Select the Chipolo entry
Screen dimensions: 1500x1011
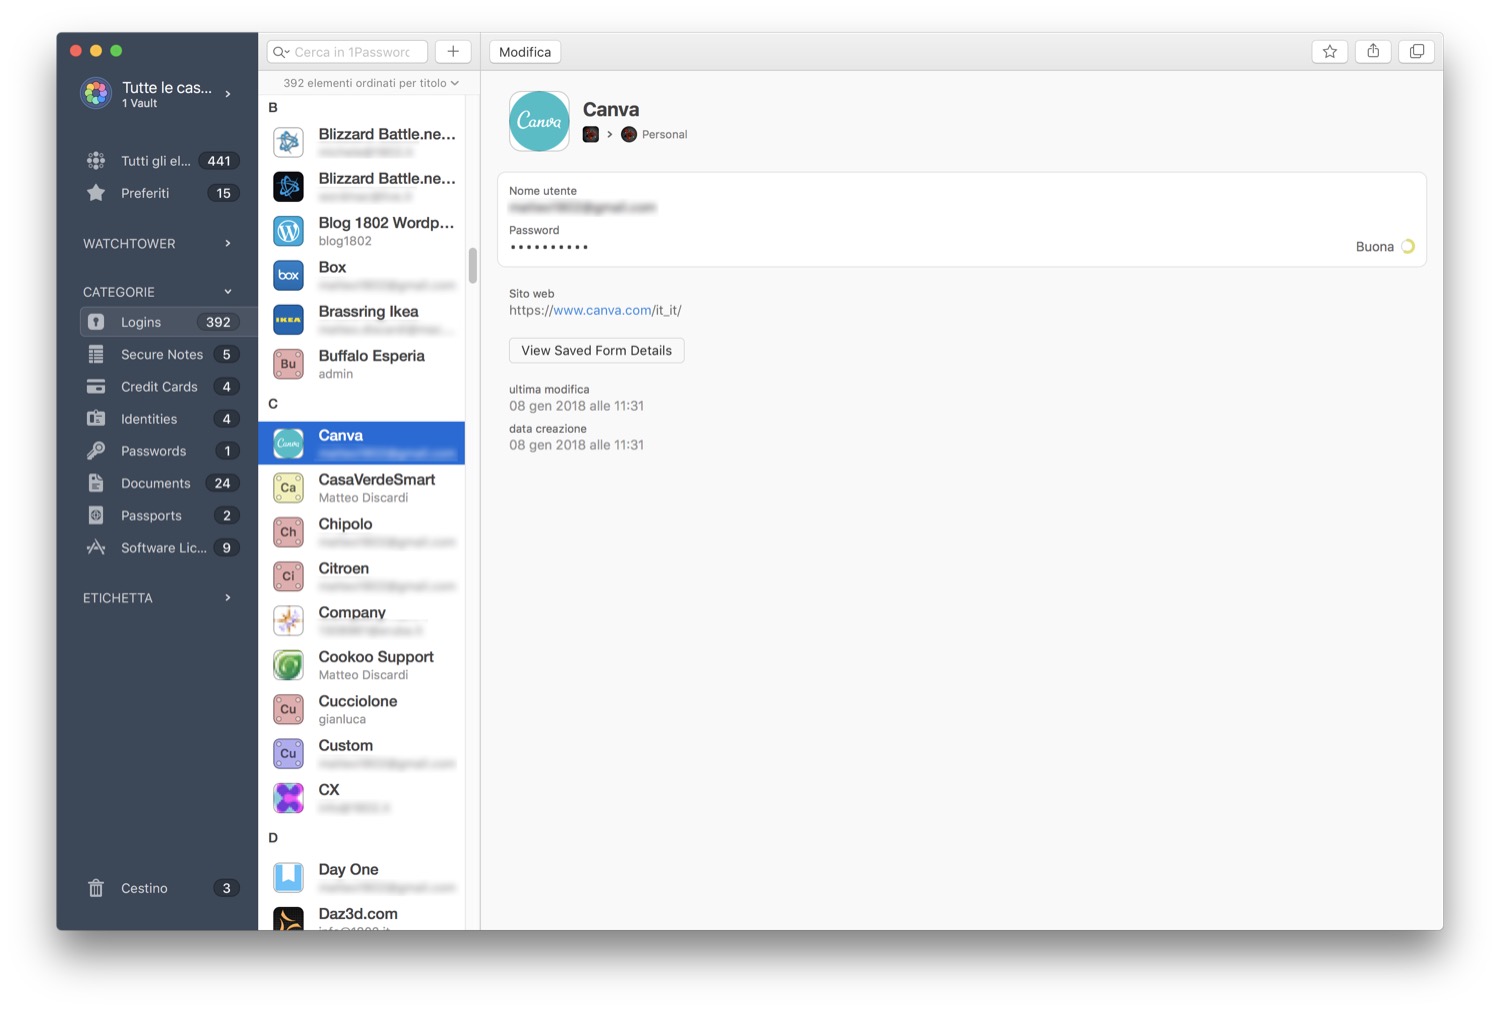pos(362,532)
